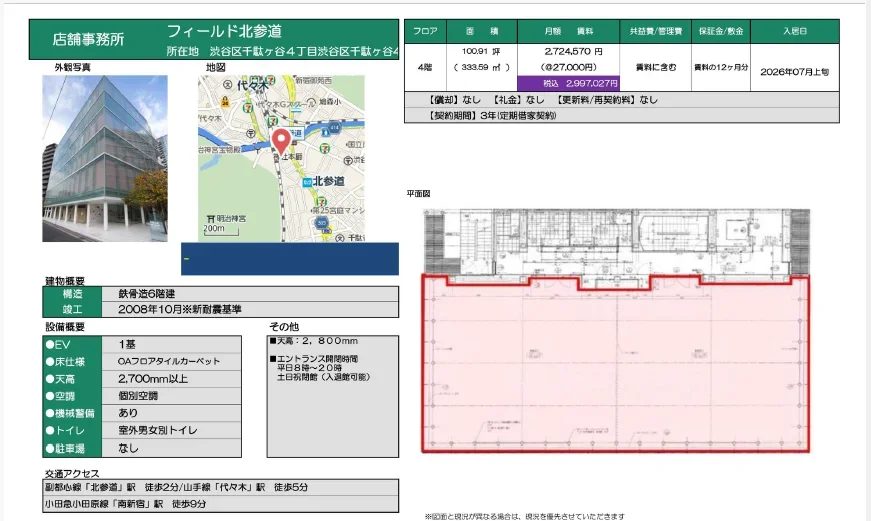Viewport: 871px width, 521px height.
Task: Click the red location pin on the map
Action: (x=281, y=141)
